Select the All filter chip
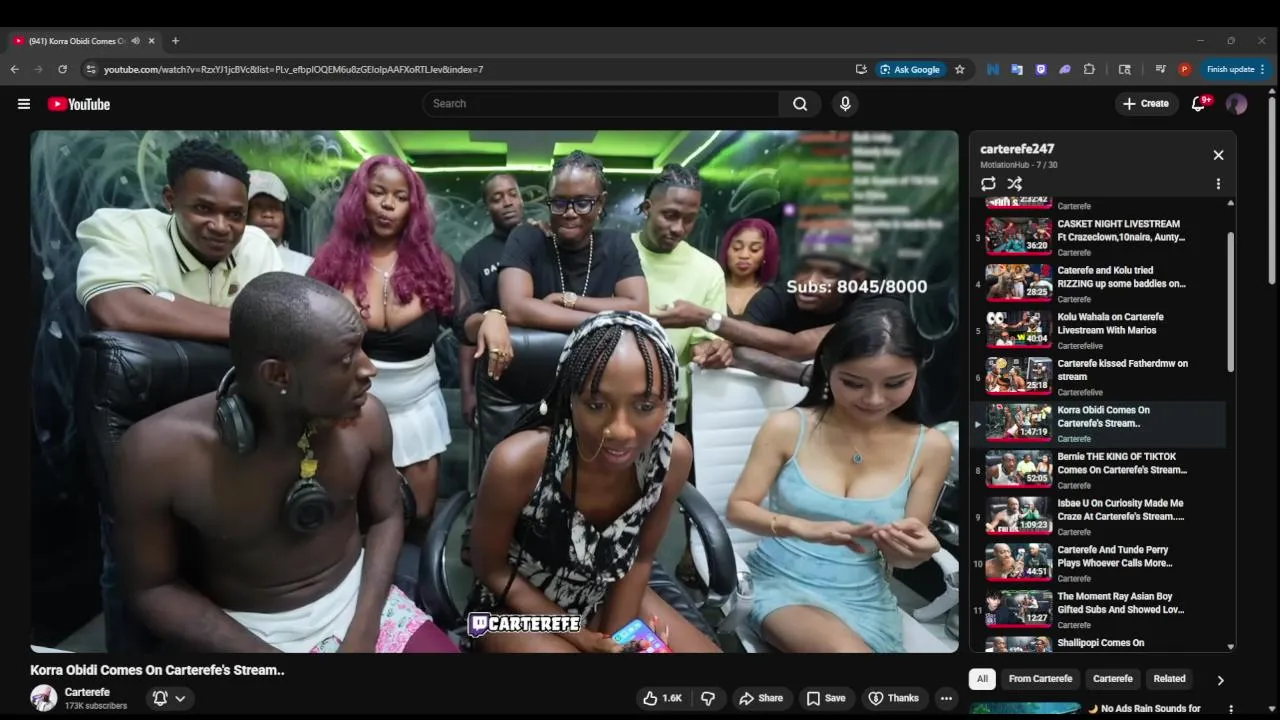1280x720 pixels. 982,679
